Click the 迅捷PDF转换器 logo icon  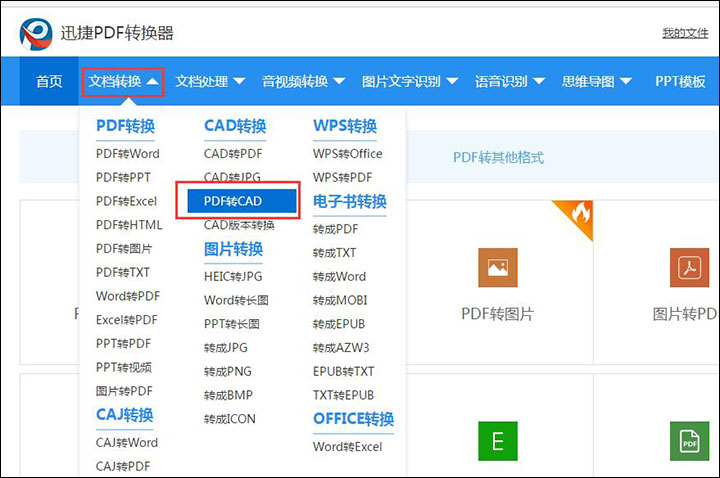pos(36,34)
